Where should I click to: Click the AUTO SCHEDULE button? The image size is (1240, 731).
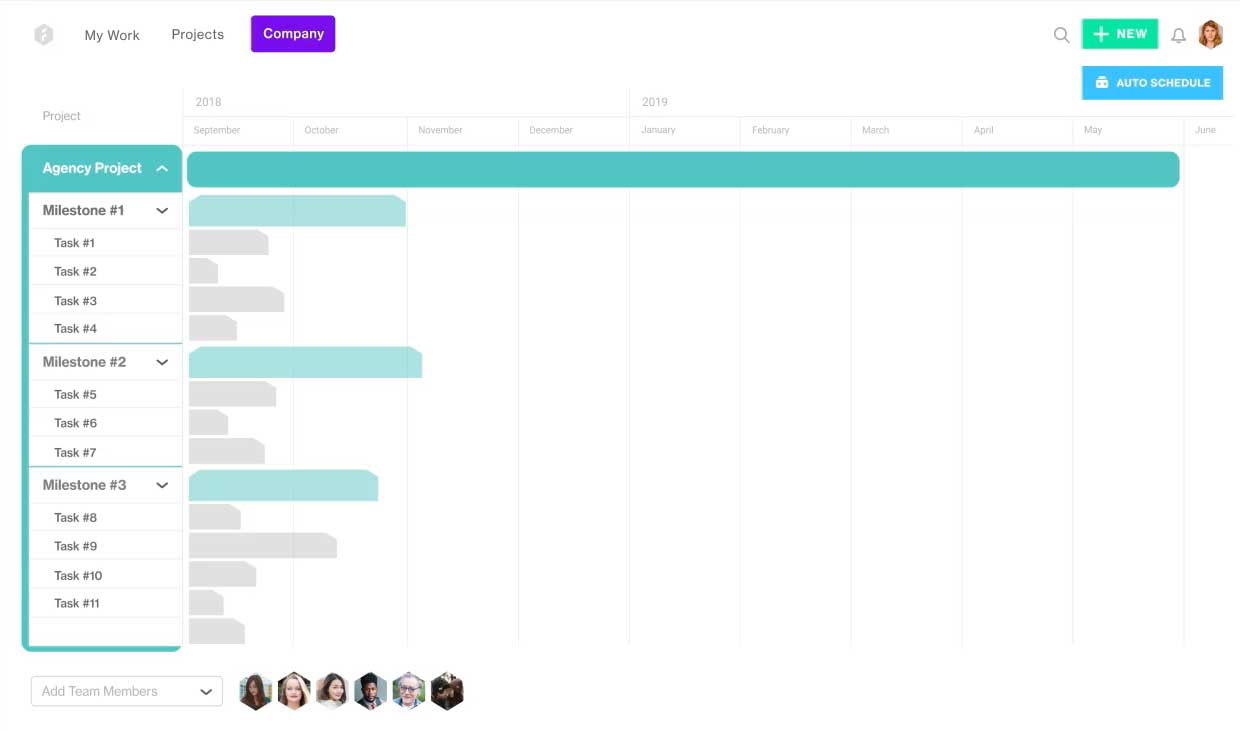1152,82
